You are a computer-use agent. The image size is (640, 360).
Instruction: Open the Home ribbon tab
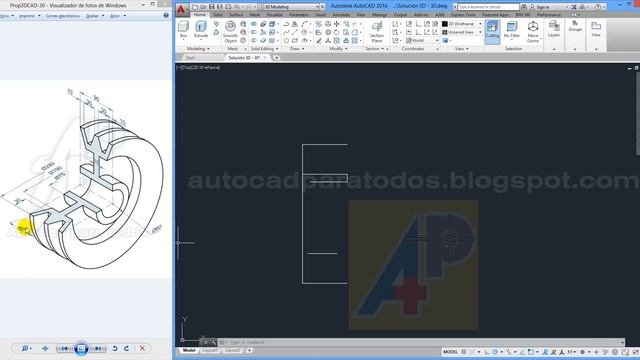(200, 15)
